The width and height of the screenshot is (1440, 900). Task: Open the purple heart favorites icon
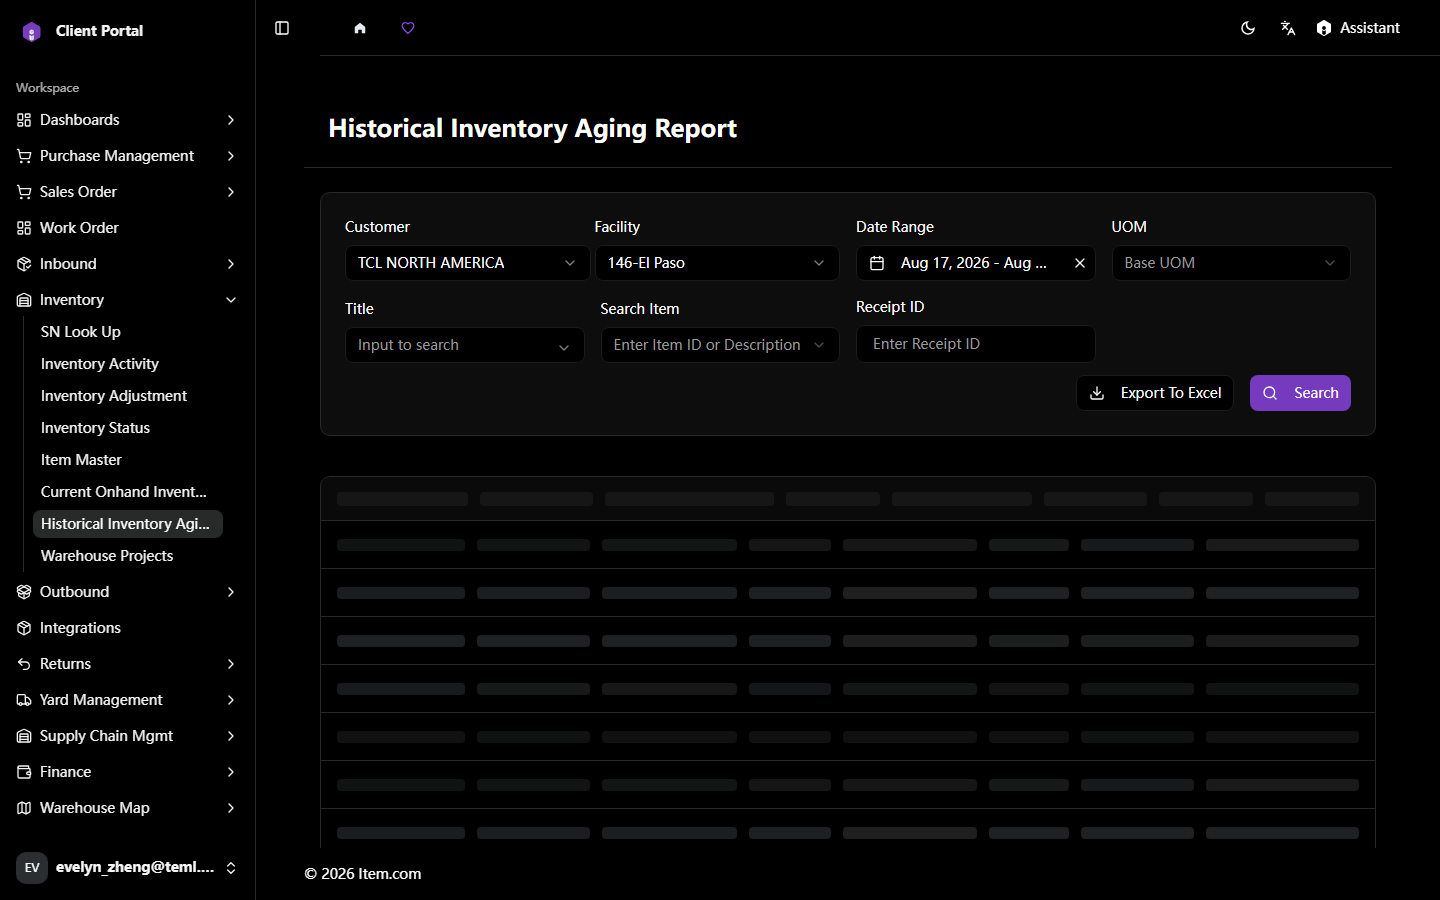408,28
